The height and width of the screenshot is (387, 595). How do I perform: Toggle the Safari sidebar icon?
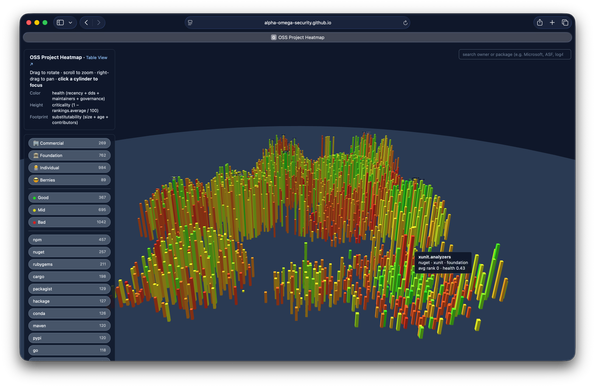[x=60, y=23]
